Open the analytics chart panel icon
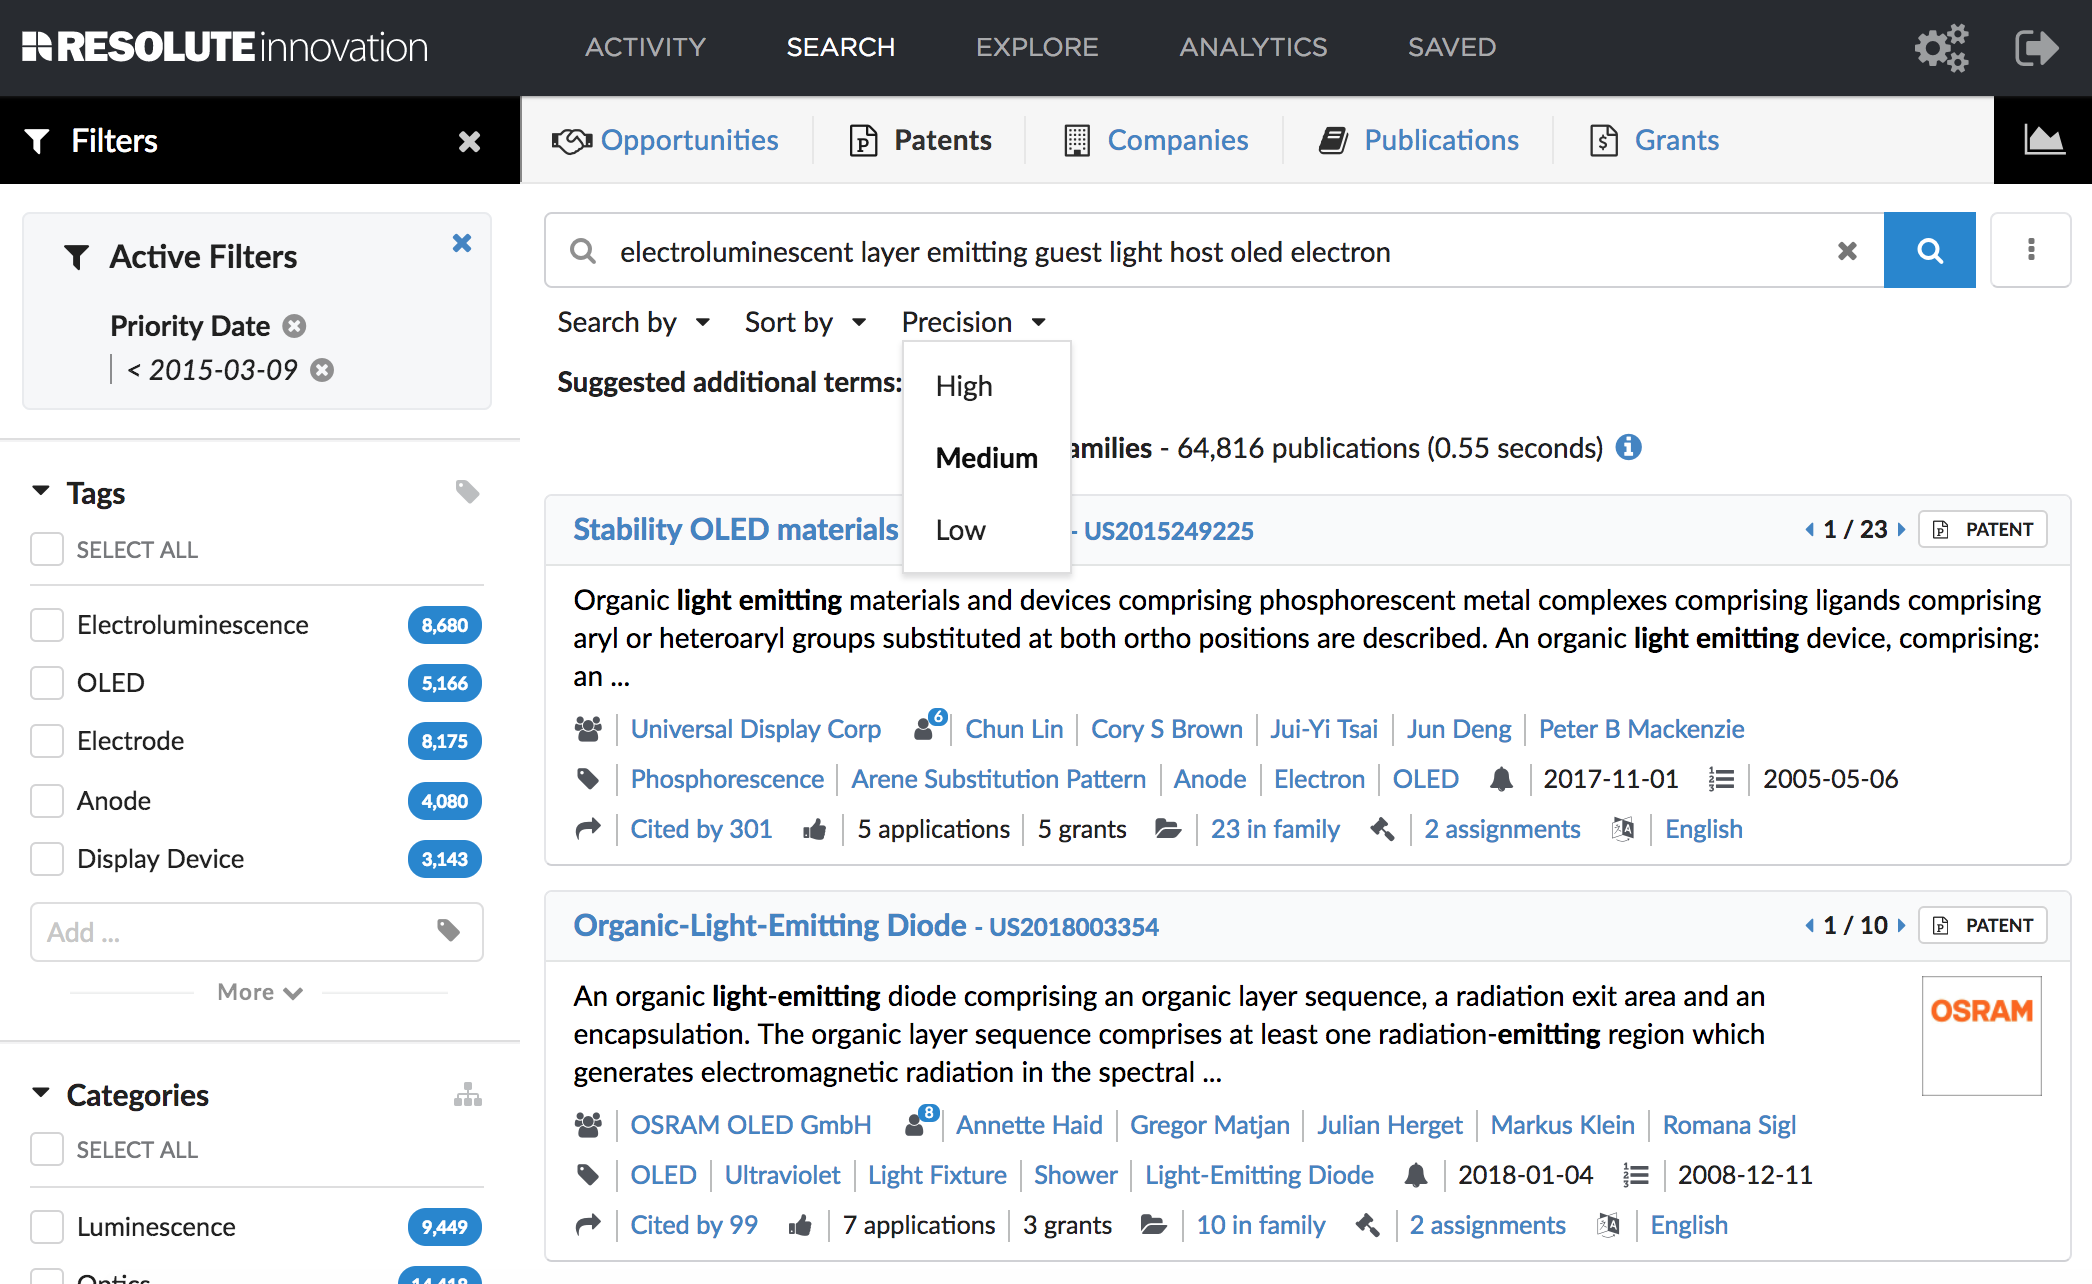Viewport: 2092px width, 1284px height. (2043, 140)
